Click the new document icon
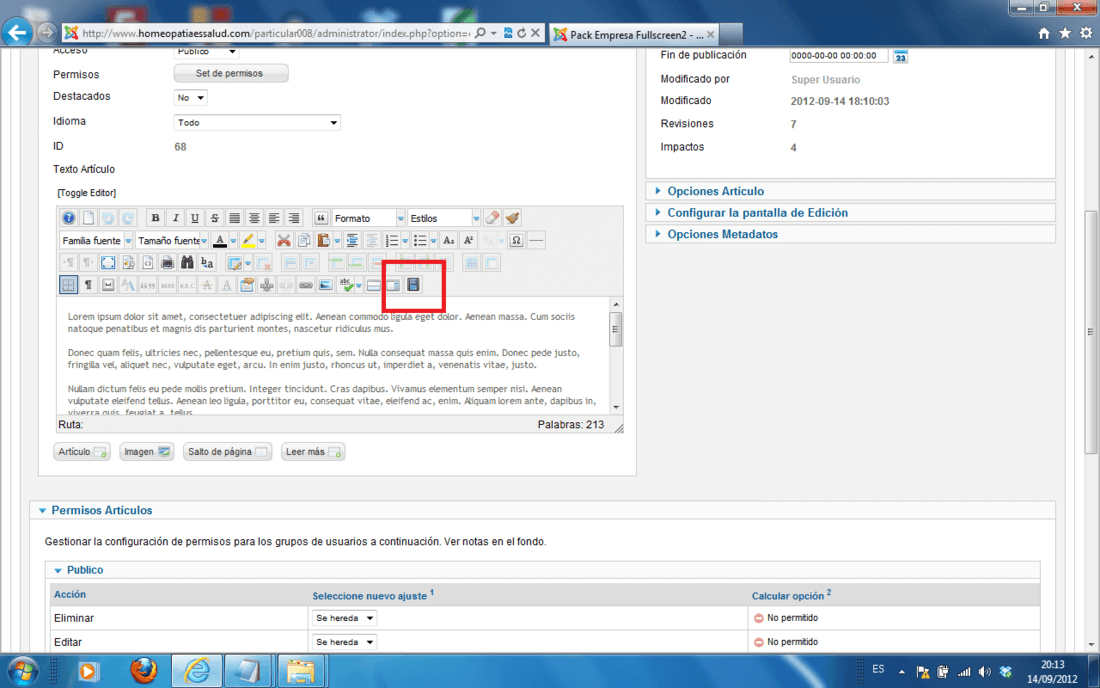1100x688 pixels. point(88,218)
